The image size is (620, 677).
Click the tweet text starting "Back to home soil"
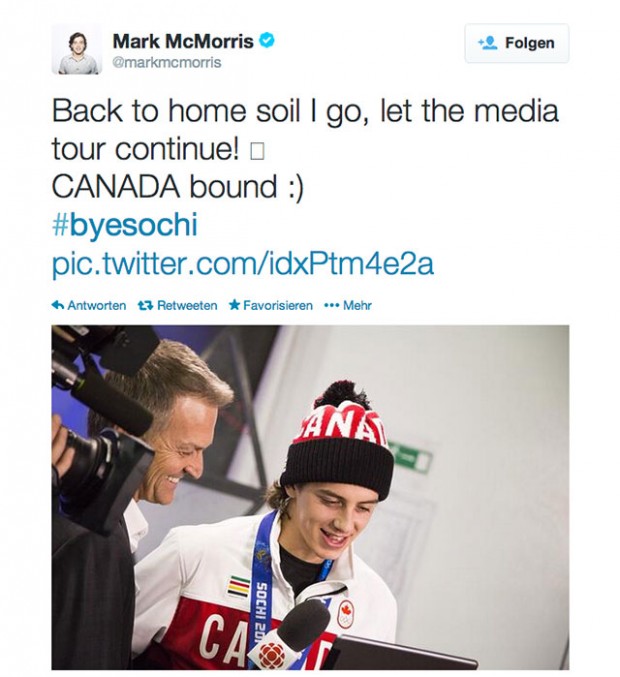(304, 110)
